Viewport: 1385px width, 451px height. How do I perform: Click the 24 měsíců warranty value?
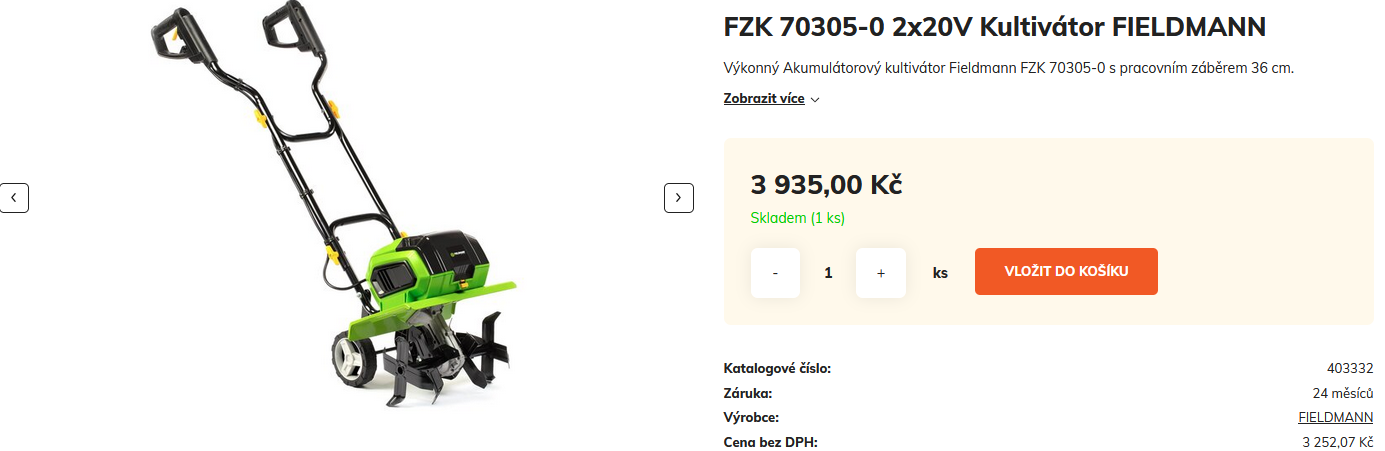[x=1343, y=393]
